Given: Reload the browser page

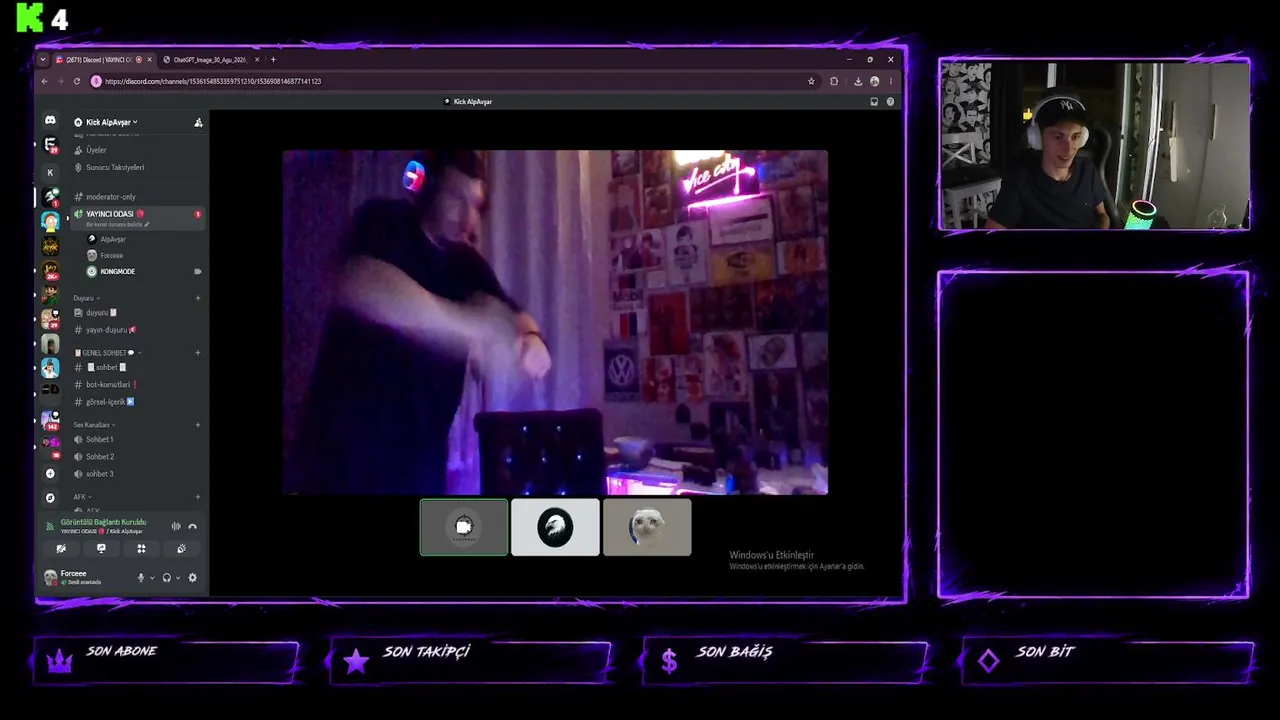Looking at the screenshot, I should pyautogui.click(x=76, y=81).
